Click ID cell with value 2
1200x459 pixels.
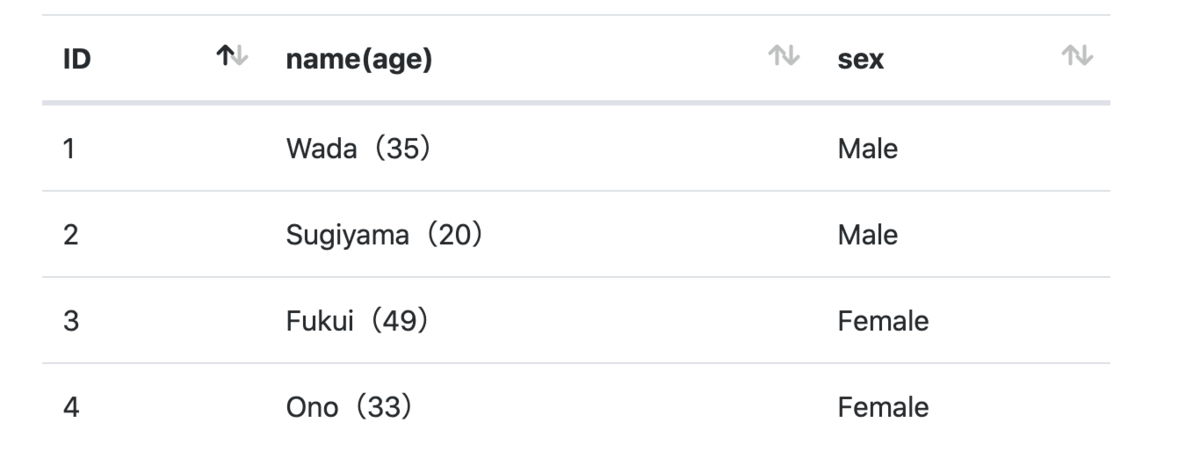tap(70, 235)
